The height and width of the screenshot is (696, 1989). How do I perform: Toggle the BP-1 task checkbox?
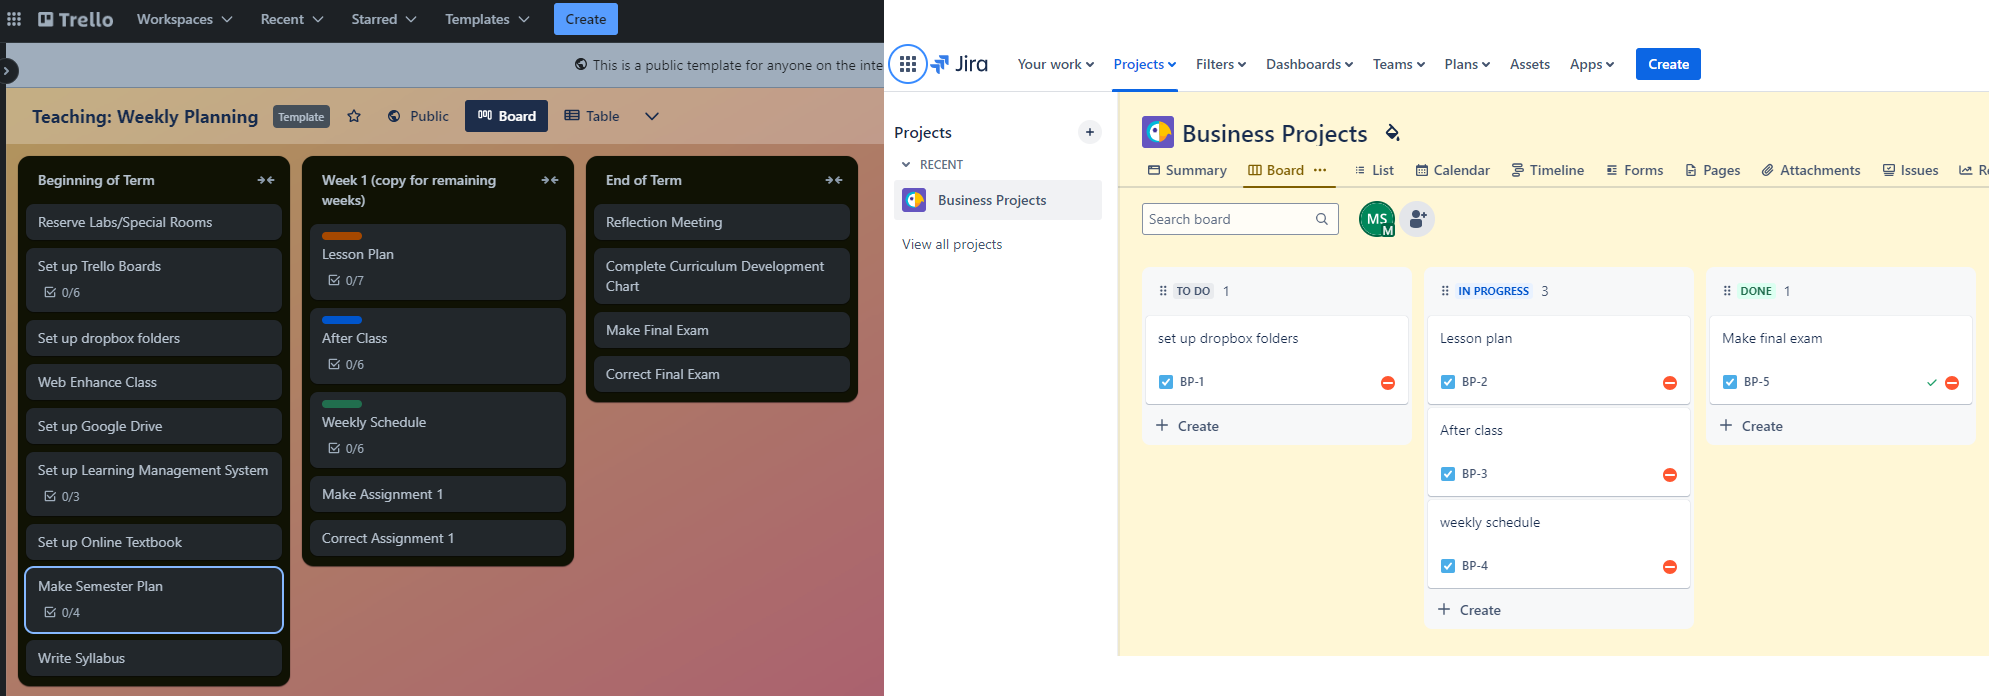[1166, 382]
